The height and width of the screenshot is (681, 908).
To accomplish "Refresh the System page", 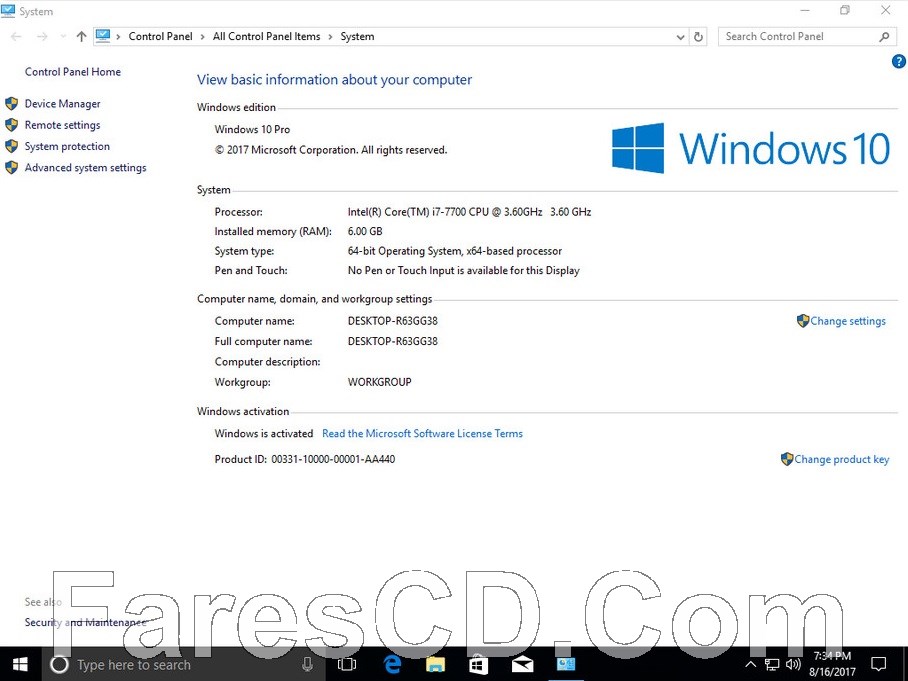I will [698, 37].
